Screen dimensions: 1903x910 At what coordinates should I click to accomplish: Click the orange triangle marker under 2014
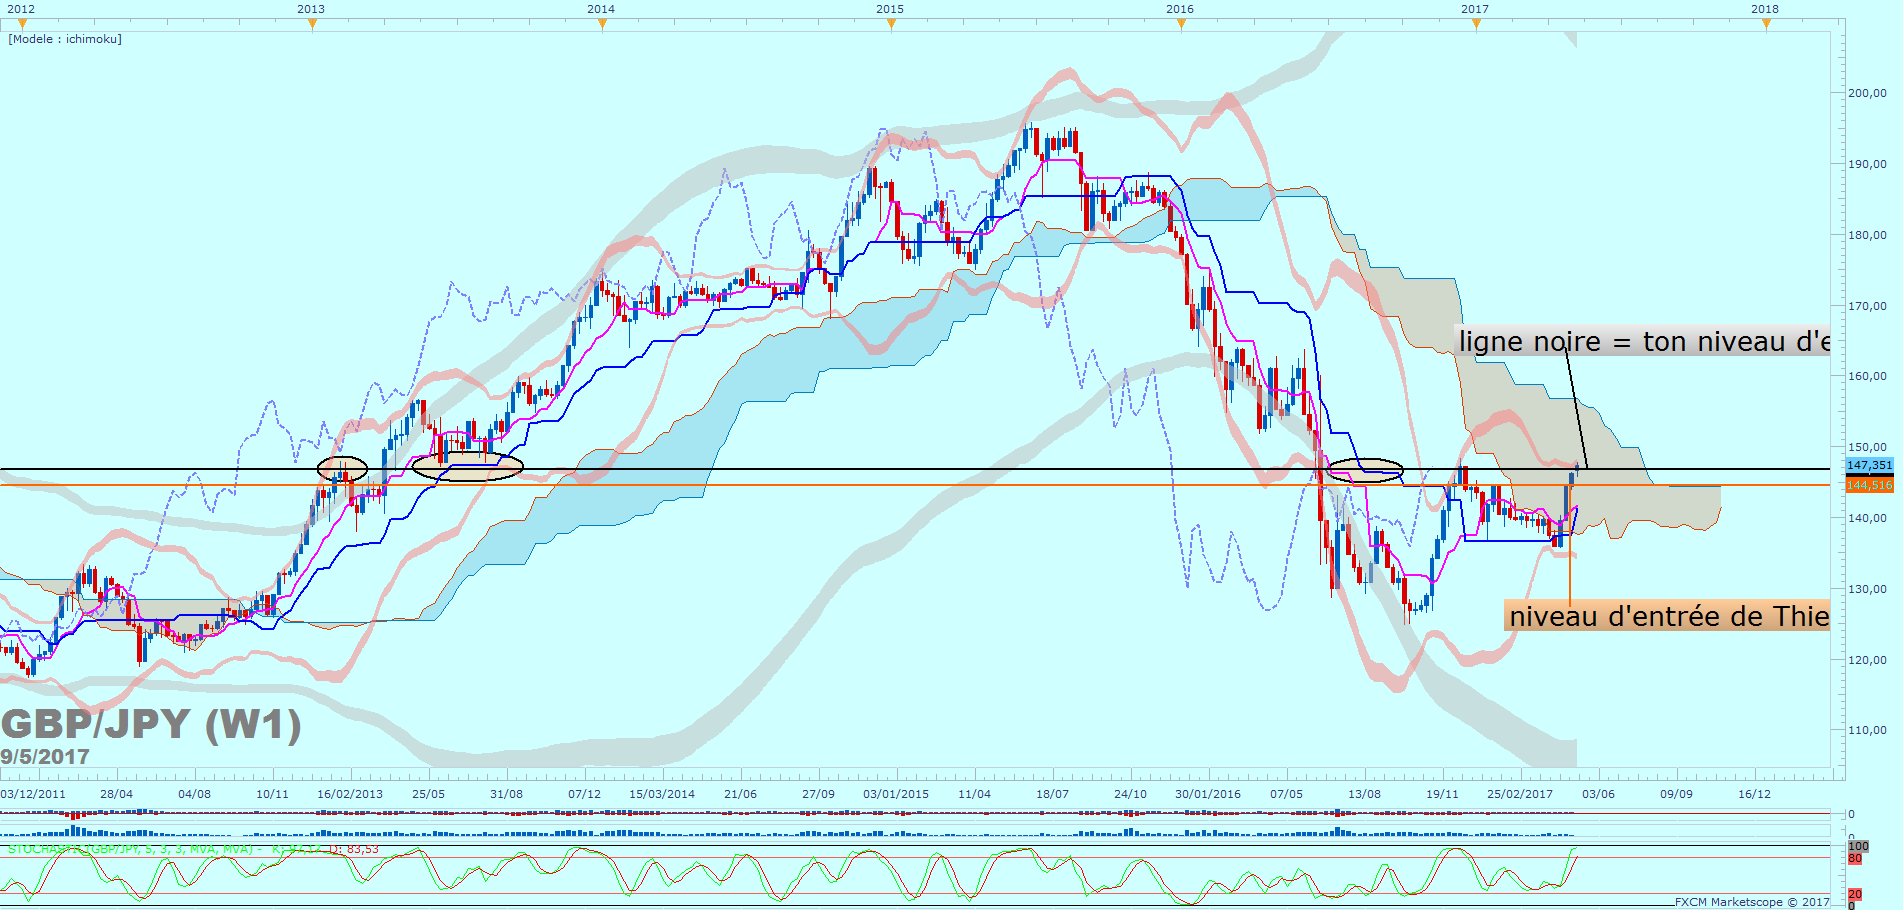601,24
